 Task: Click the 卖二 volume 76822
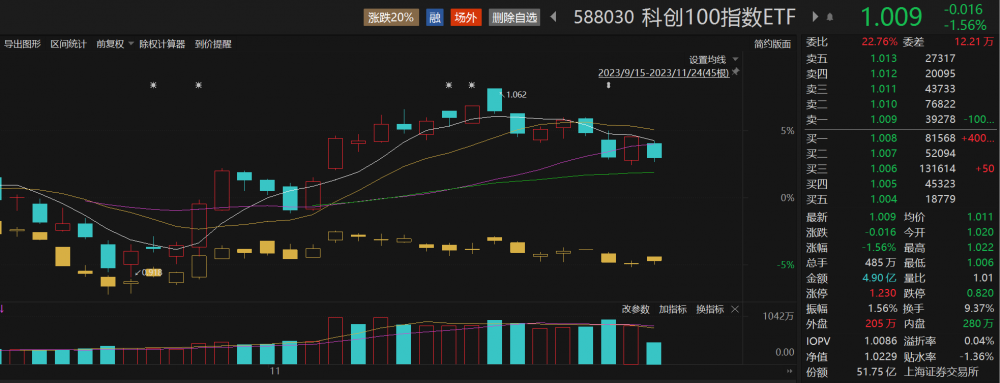pos(940,104)
